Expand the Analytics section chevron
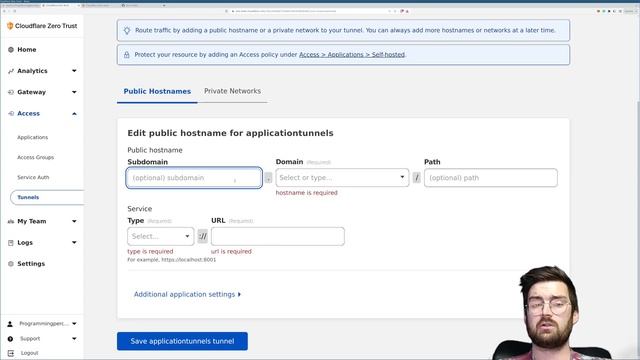Viewport: 640px width, 360px height. (x=74, y=71)
